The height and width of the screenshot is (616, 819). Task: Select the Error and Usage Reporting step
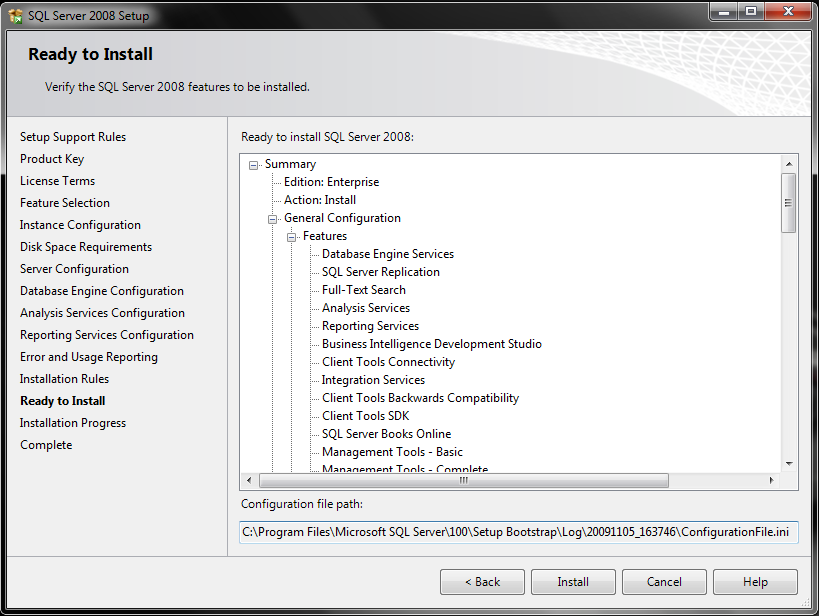click(x=89, y=357)
